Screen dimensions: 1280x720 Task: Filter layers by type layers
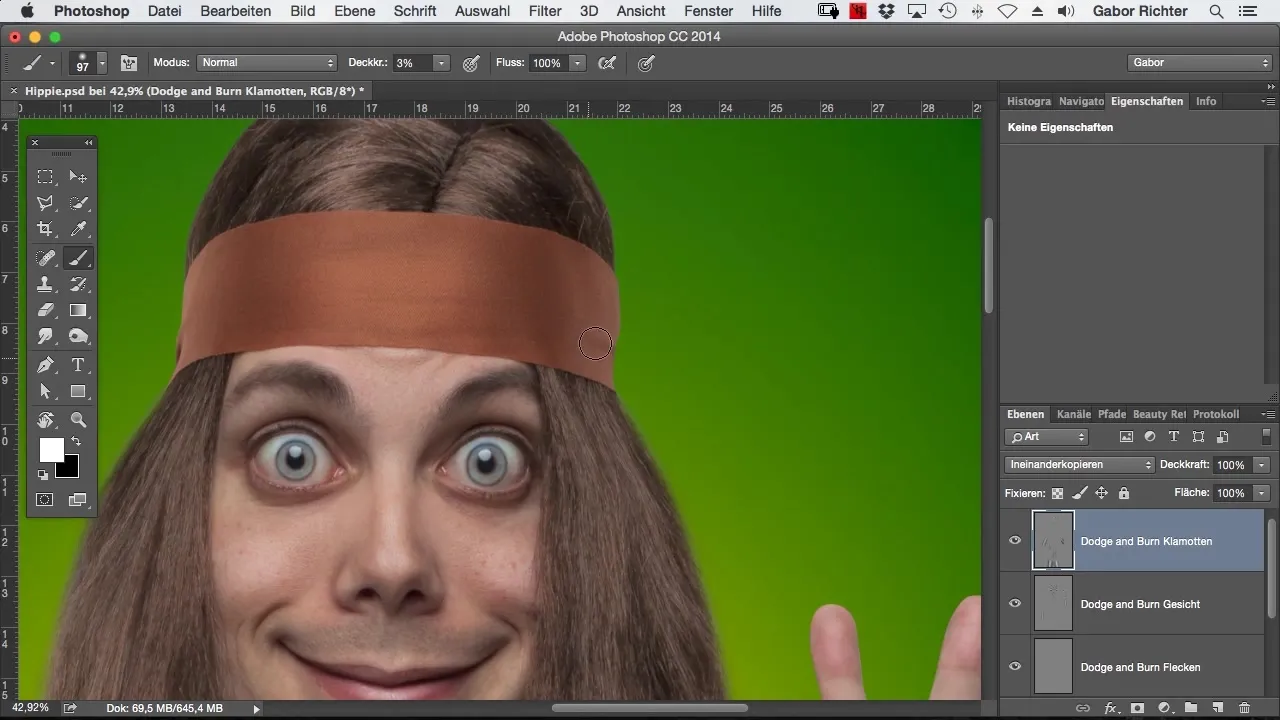(x=1174, y=437)
